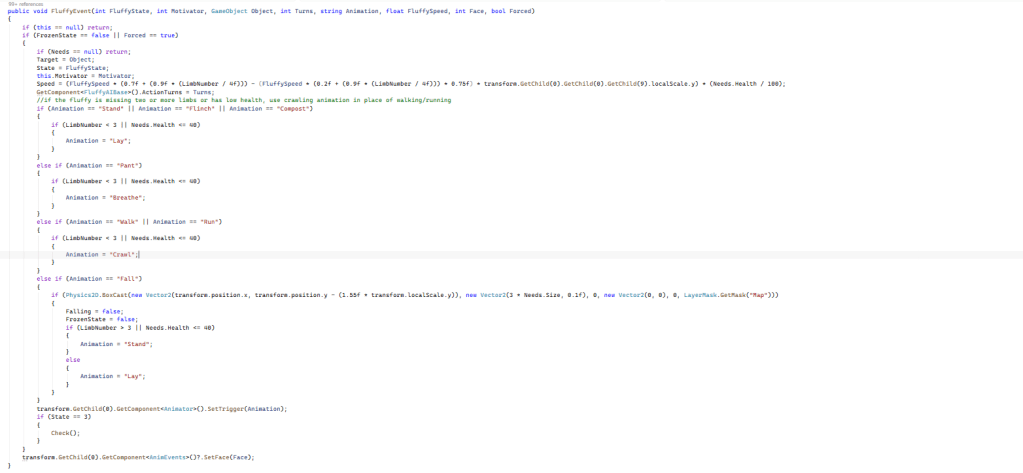Click the line Animation = "Breathe";
1023x473 pixels.
coord(105,197)
